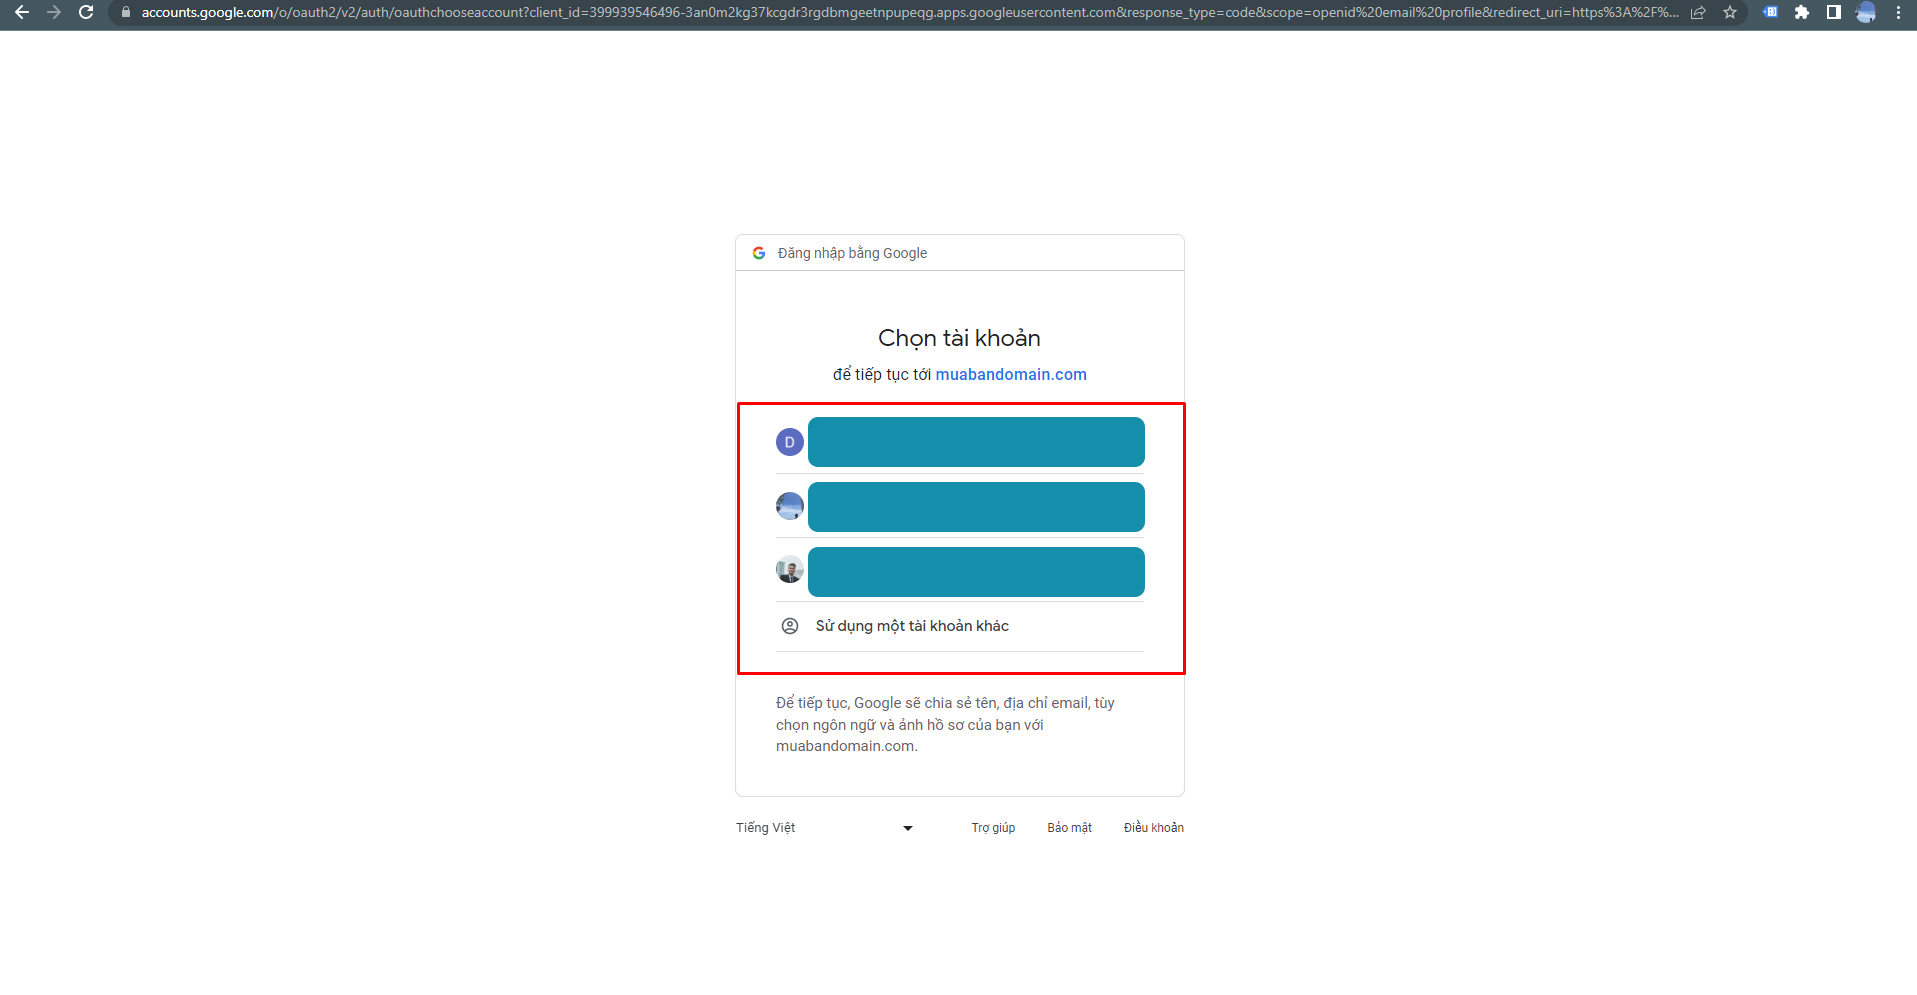Click the padlock site info icon
This screenshot has width=1917, height=995.
tap(126, 13)
